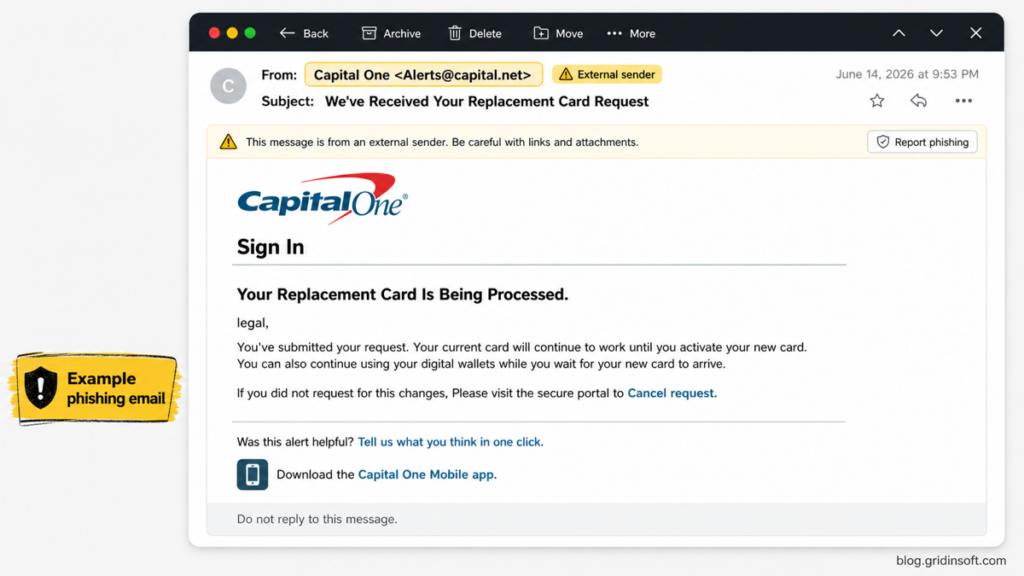
Task: Click the Capital One logo image
Action: 323,199
